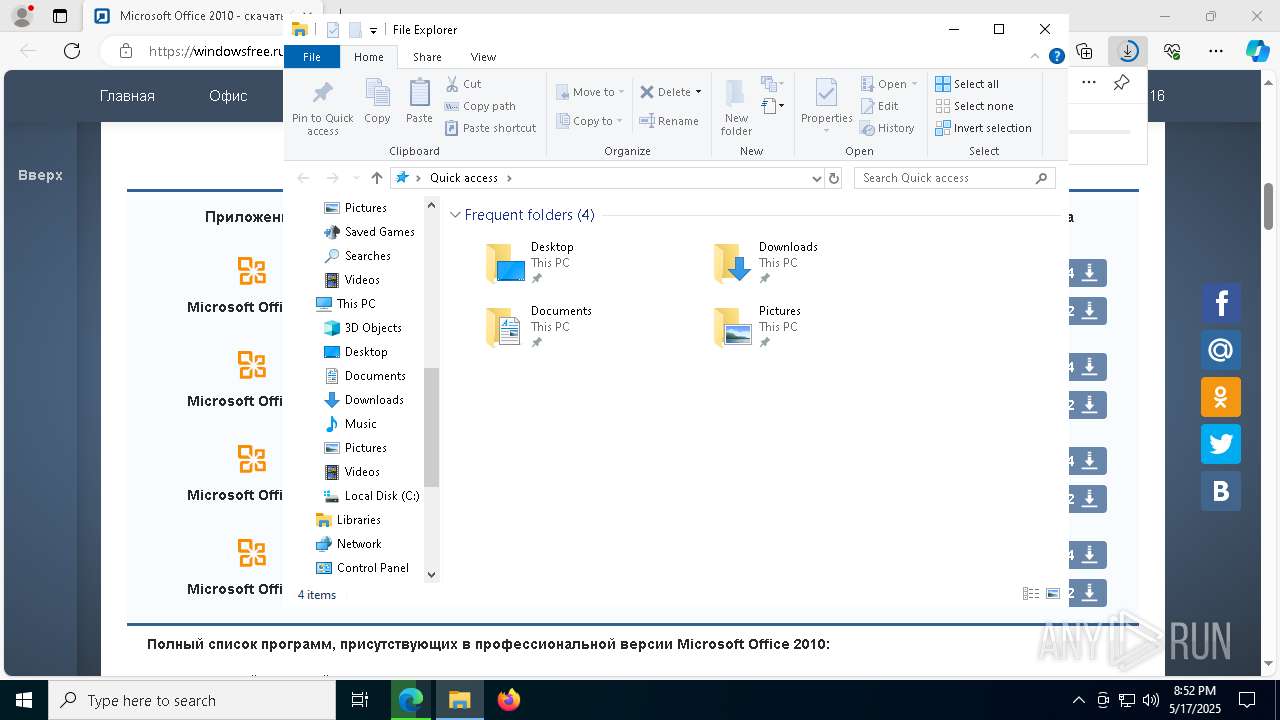Click Microsoft Edge icon in taskbar

411,700
